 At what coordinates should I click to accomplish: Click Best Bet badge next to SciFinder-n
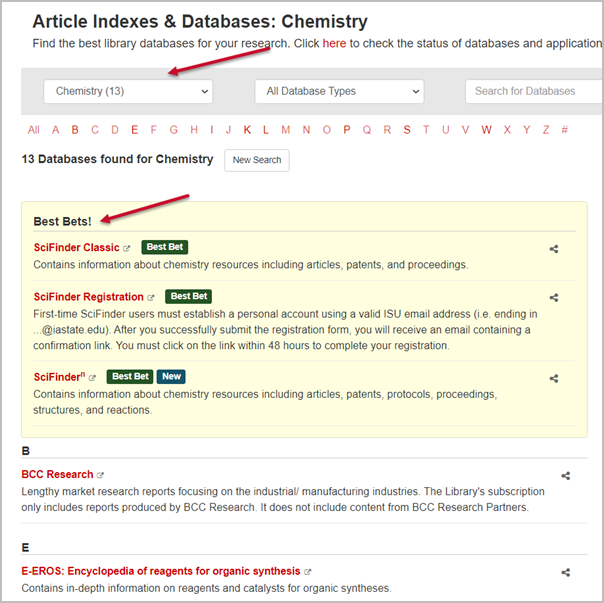[130, 376]
